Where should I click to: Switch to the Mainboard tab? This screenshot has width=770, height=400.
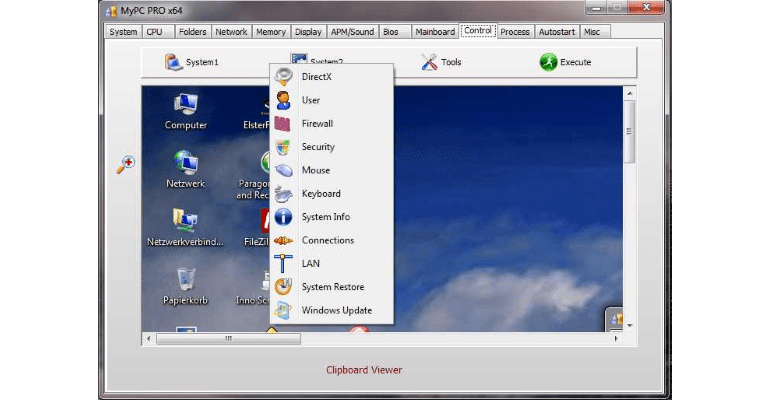[434, 32]
